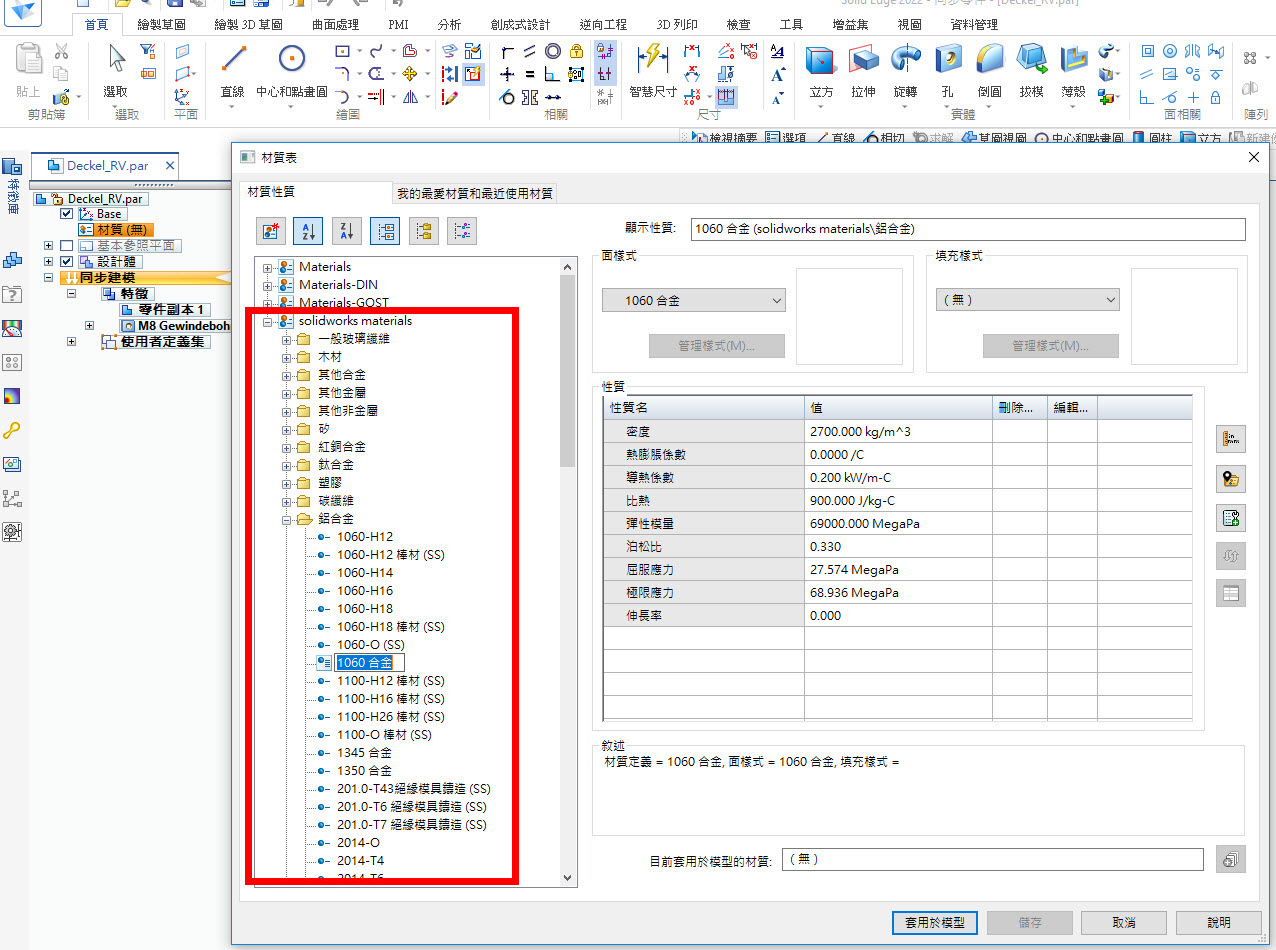
Task: Click the gear icon in left sidebar
Action: (x=12, y=532)
